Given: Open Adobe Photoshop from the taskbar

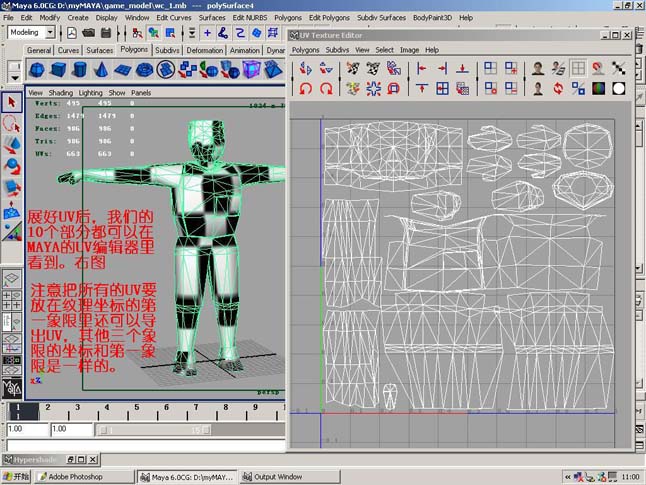Looking at the screenshot, I should 85,477.
